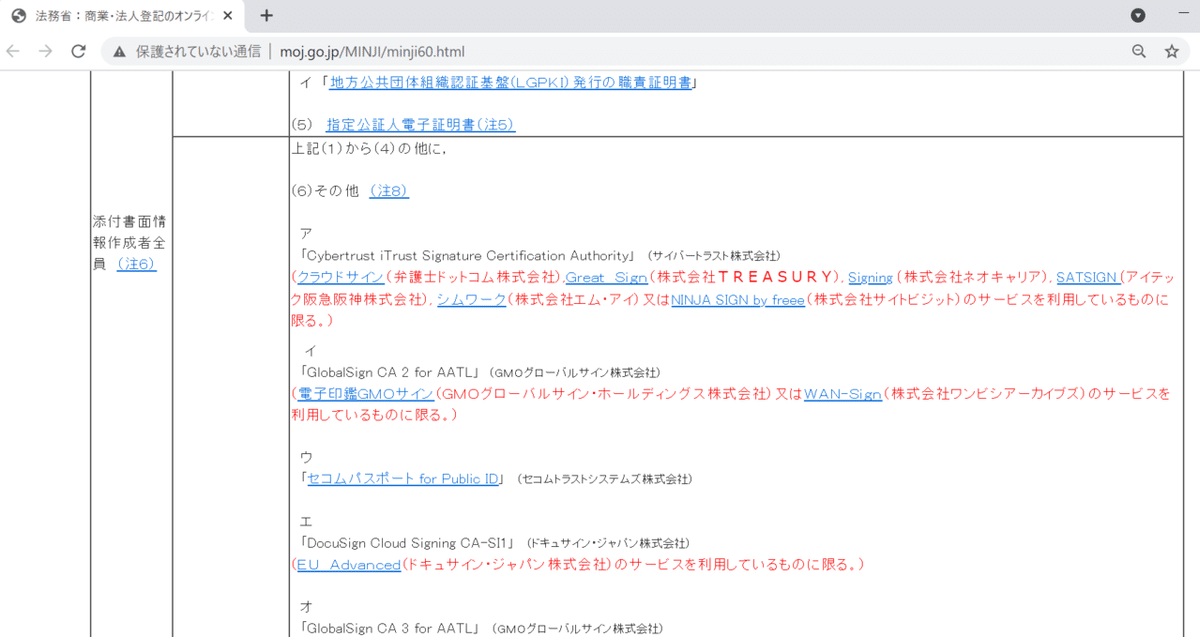The width and height of the screenshot is (1200, 637).
Task: Click the 指定公証人電子証明書(注5) link
Action: 418,123
